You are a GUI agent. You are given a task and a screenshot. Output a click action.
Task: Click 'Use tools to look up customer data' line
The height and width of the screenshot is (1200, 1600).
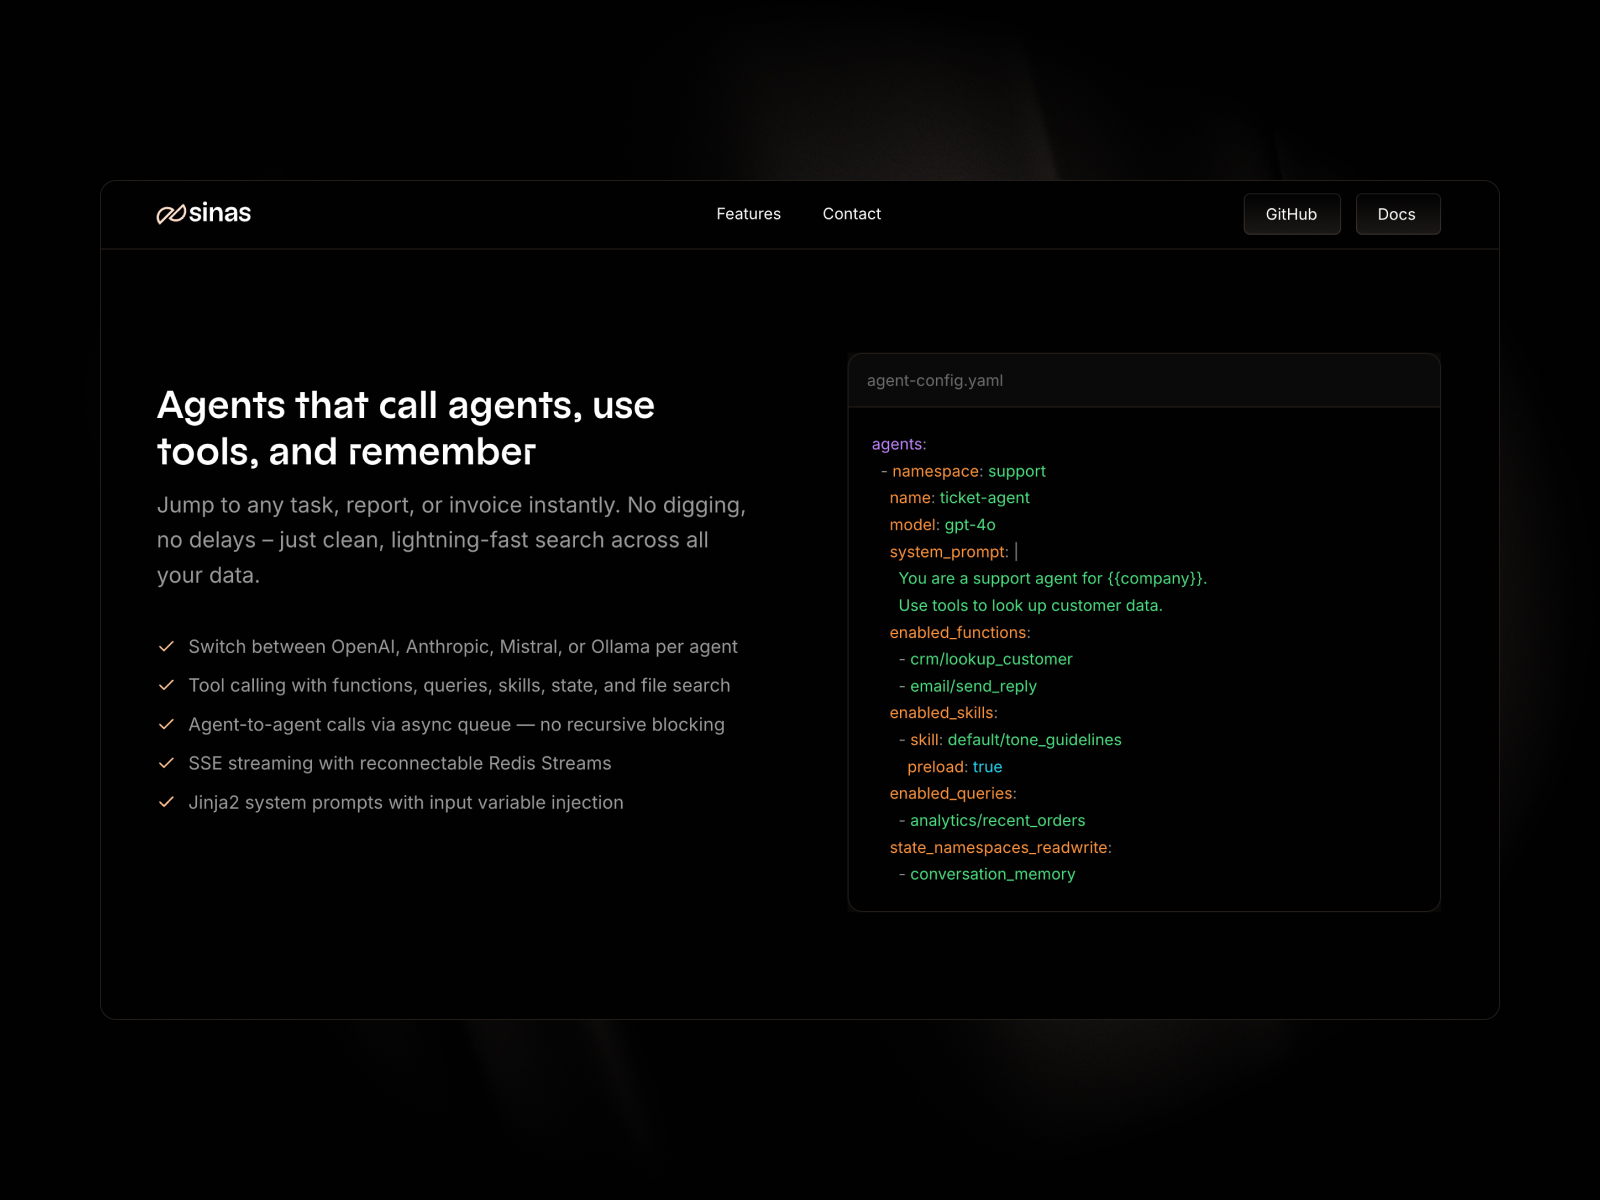point(1031,606)
